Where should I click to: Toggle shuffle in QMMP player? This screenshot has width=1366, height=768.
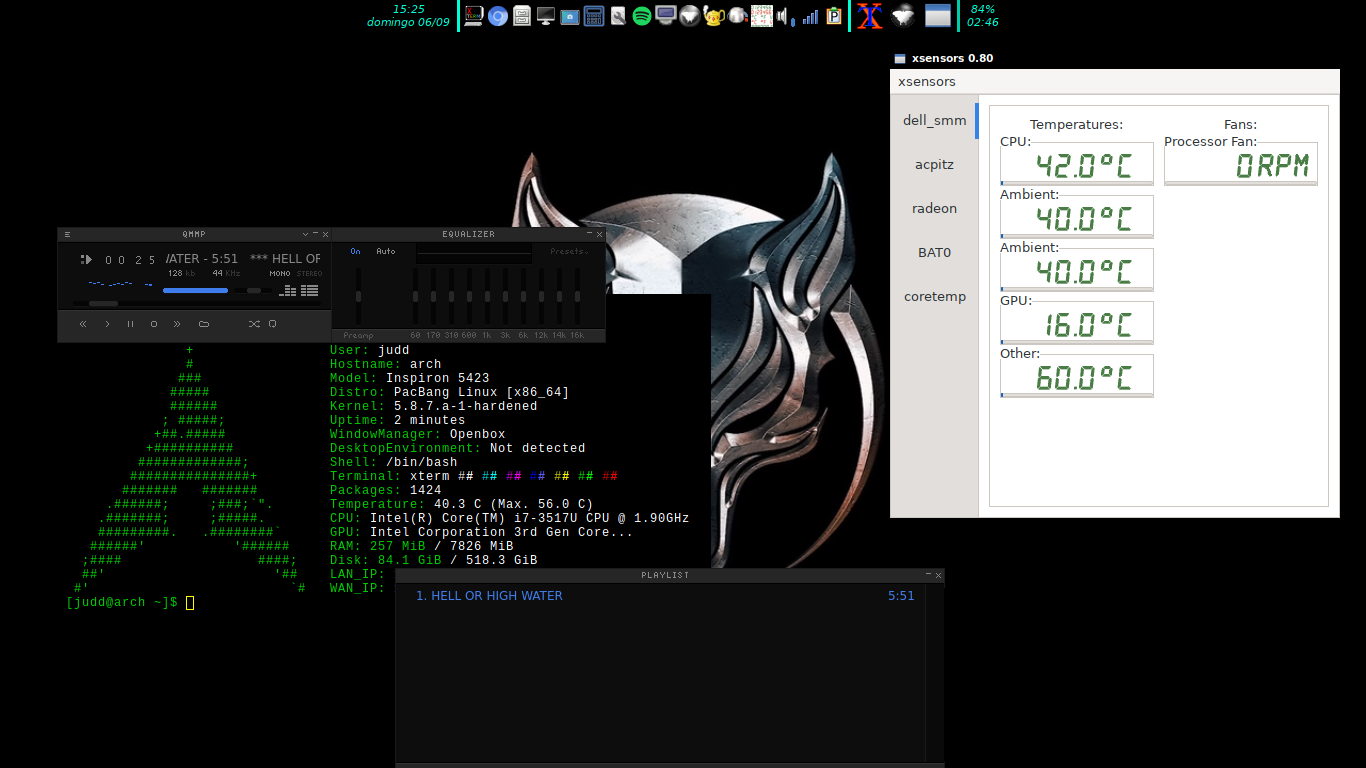click(x=254, y=324)
